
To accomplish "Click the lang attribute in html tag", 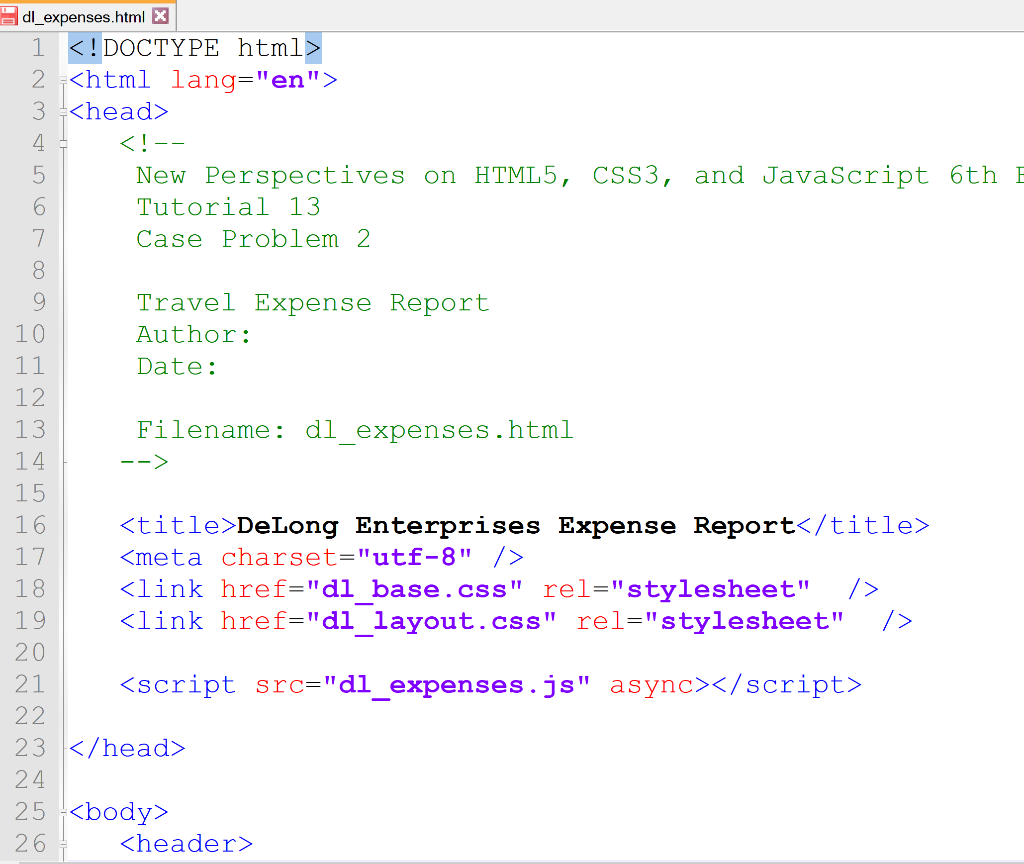I will (203, 80).
